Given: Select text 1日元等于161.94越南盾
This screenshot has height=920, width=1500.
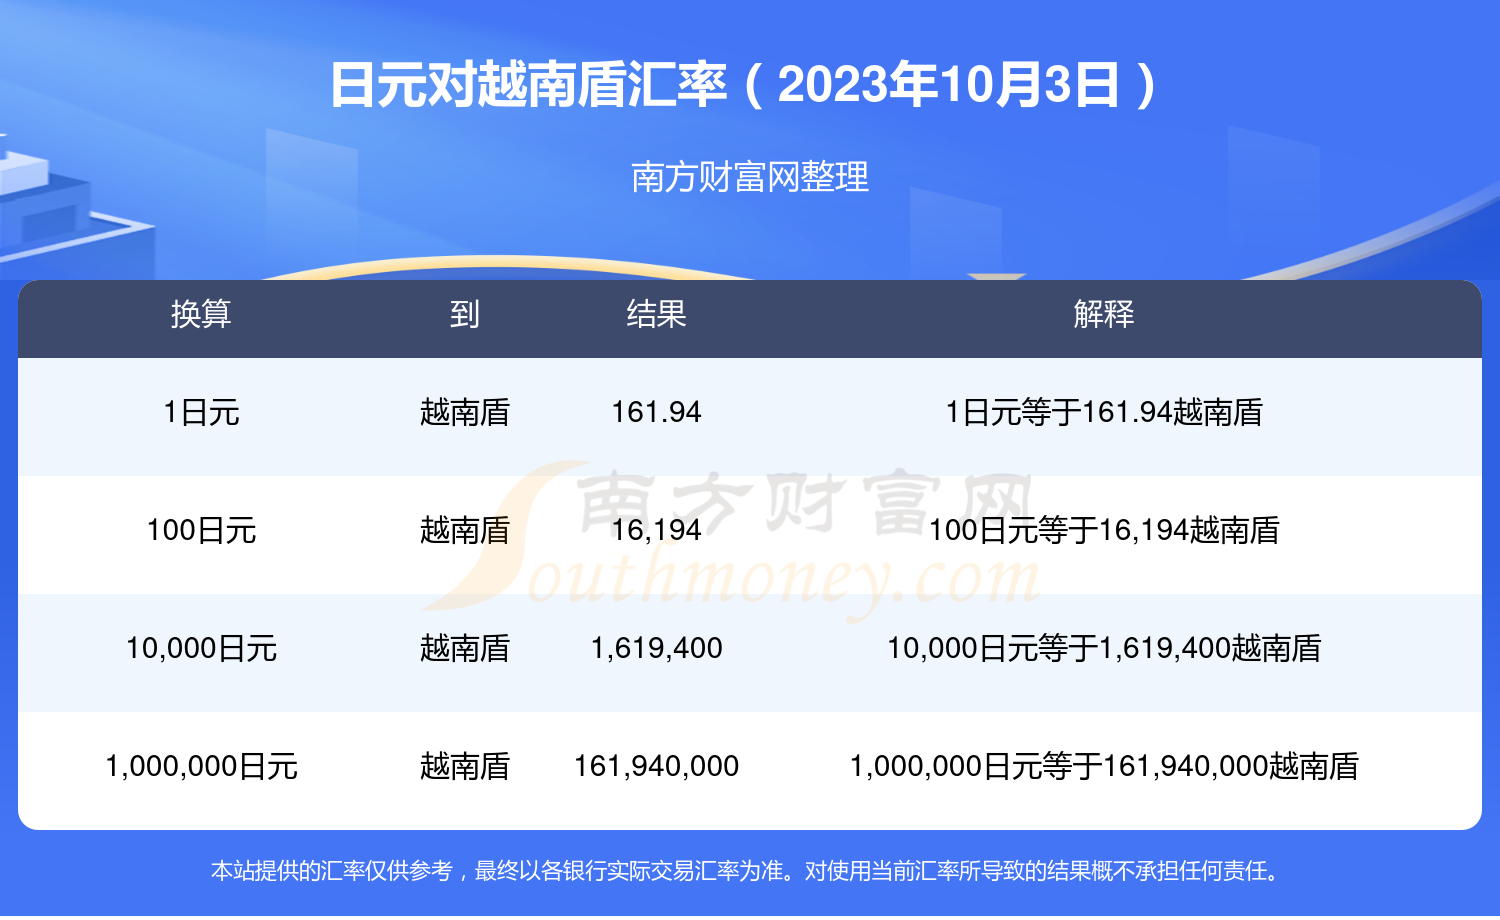Looking at the screenshot, I should coord(1104,412).
